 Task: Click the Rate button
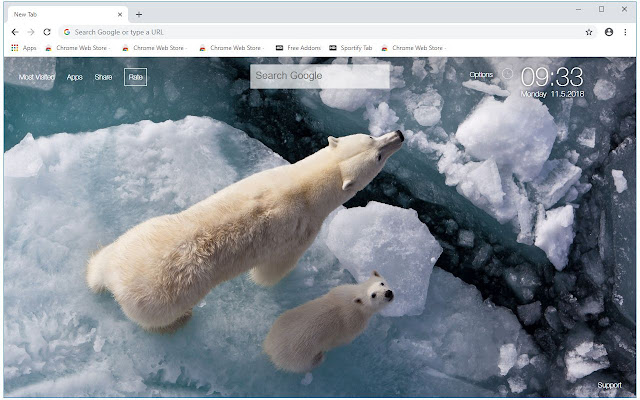(x=136, y=77)
